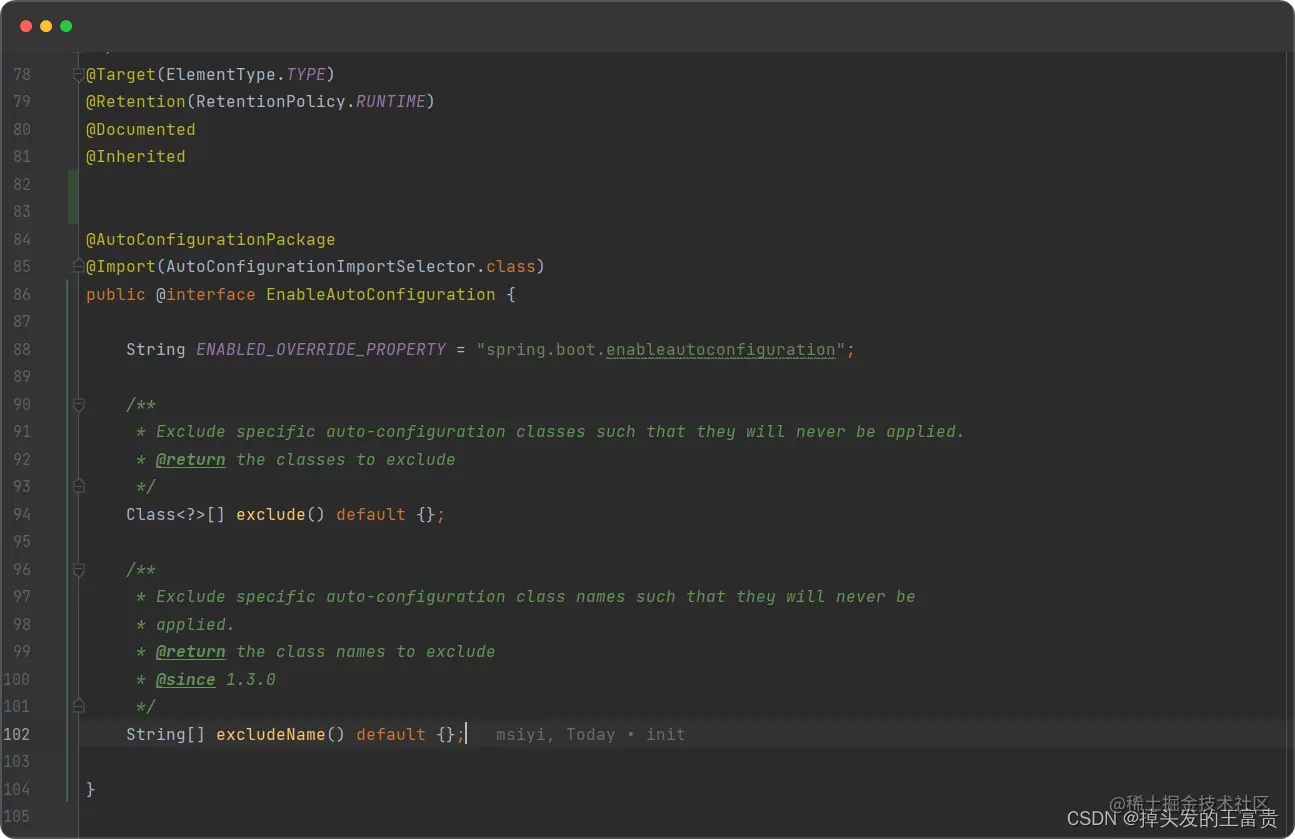Click line number 88 in the gutter
The image size is (1295, 839).
click(x=22, y=350)
